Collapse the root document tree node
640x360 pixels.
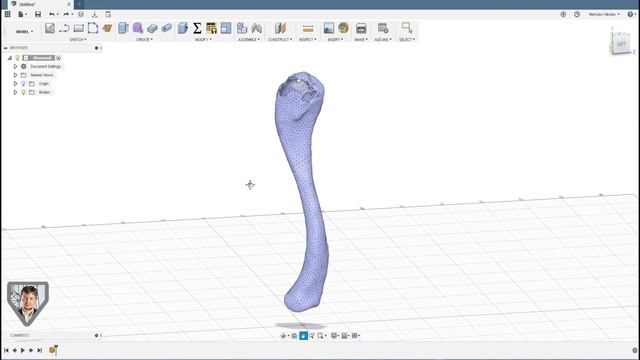click(10, 58)
